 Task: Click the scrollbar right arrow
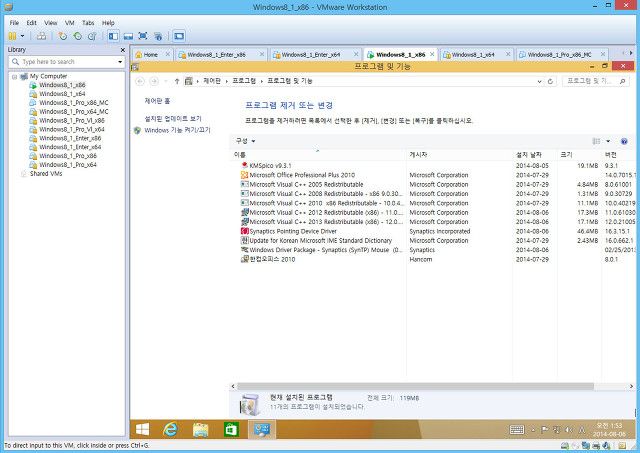[631, 386]
